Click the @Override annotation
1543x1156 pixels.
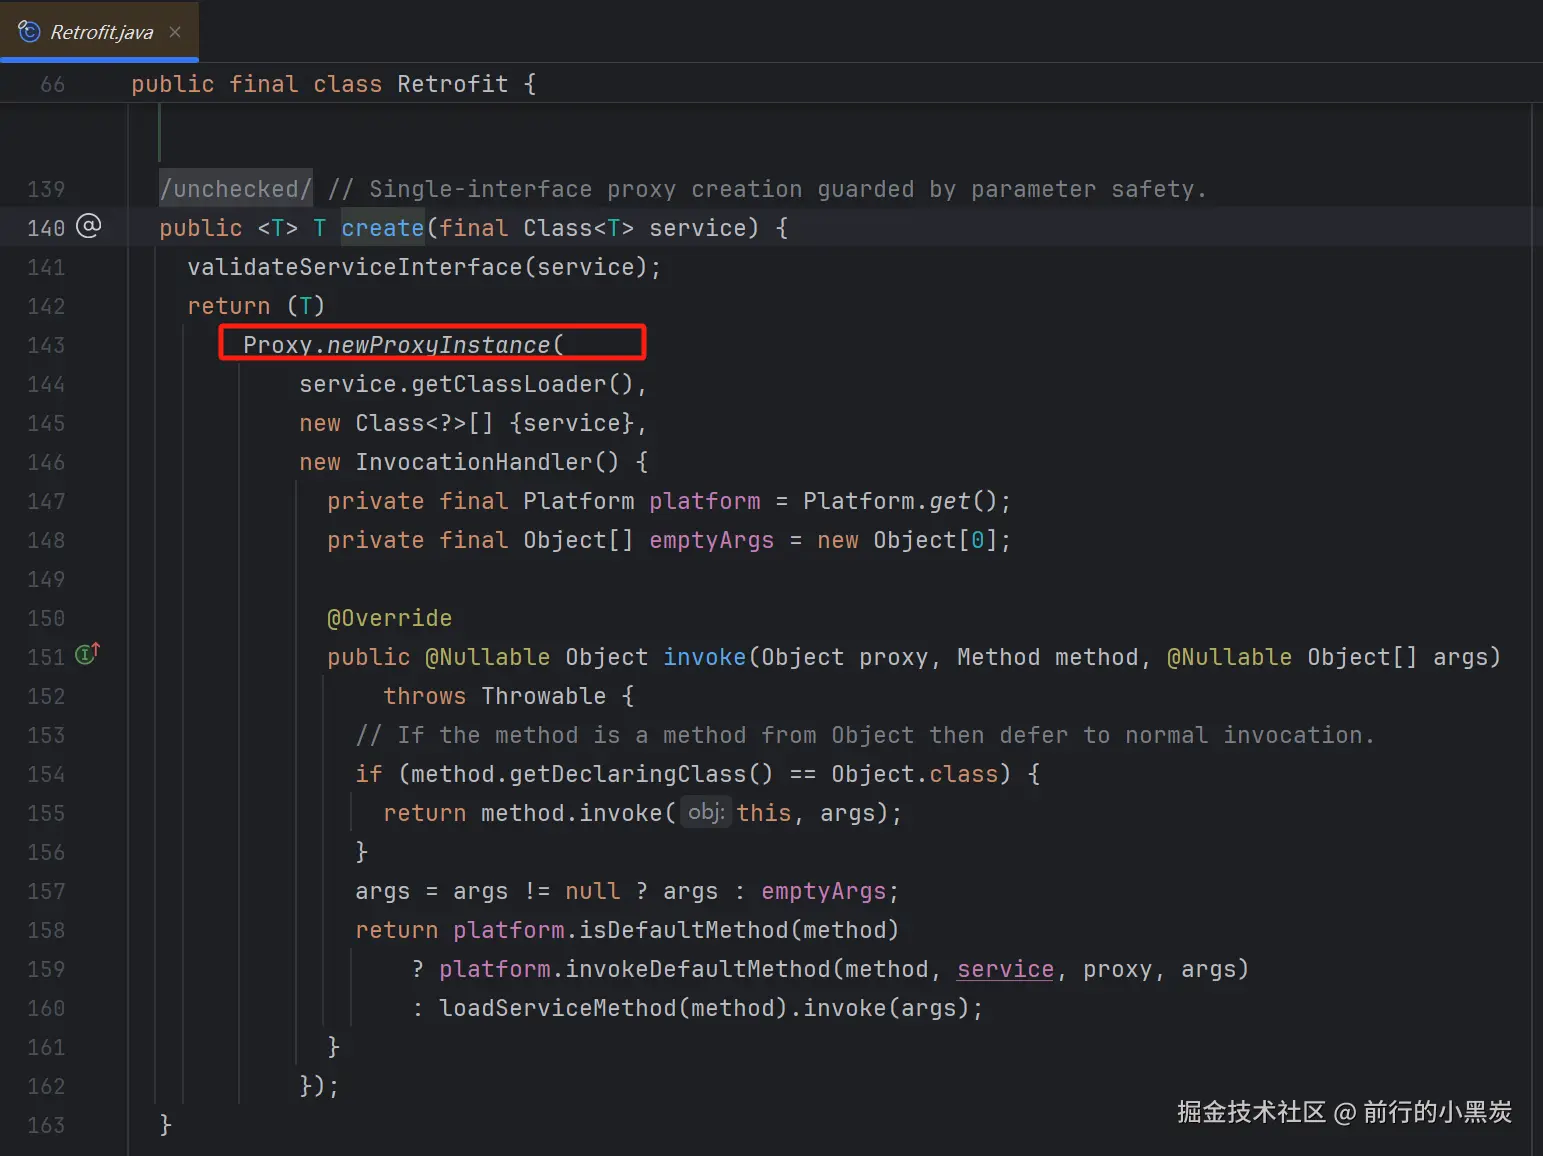point(390,618)
